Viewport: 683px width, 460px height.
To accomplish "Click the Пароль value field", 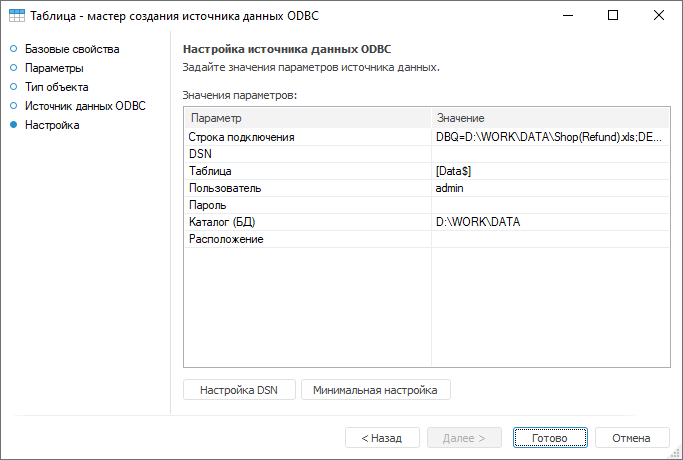I will coord(548,205).
